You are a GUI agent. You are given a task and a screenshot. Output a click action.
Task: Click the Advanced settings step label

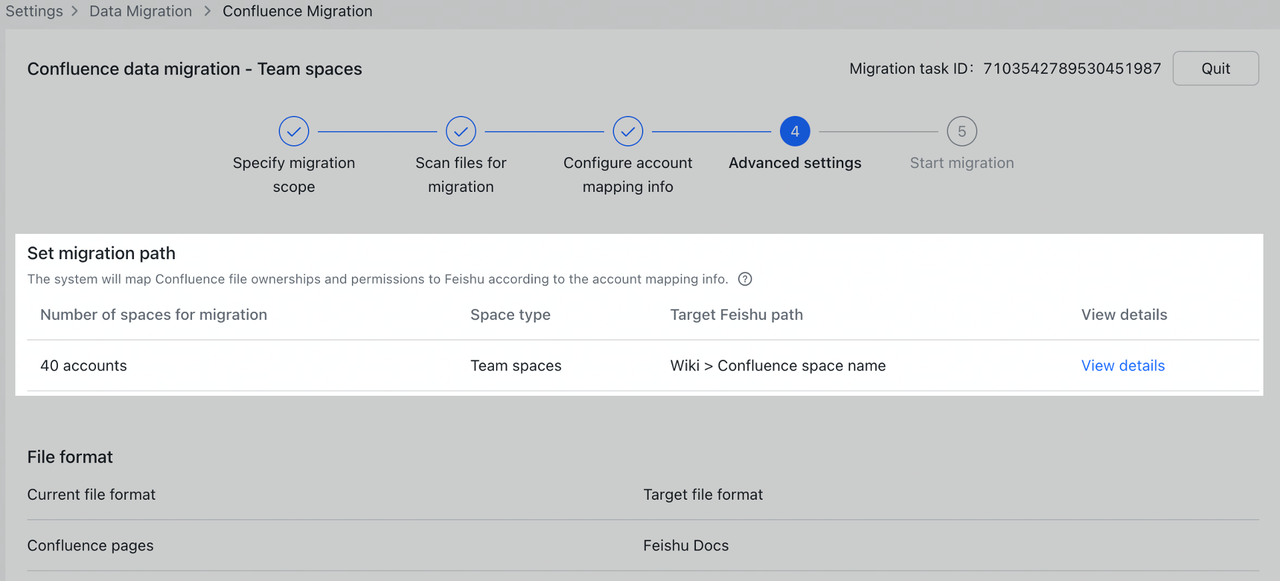(795, 163)
